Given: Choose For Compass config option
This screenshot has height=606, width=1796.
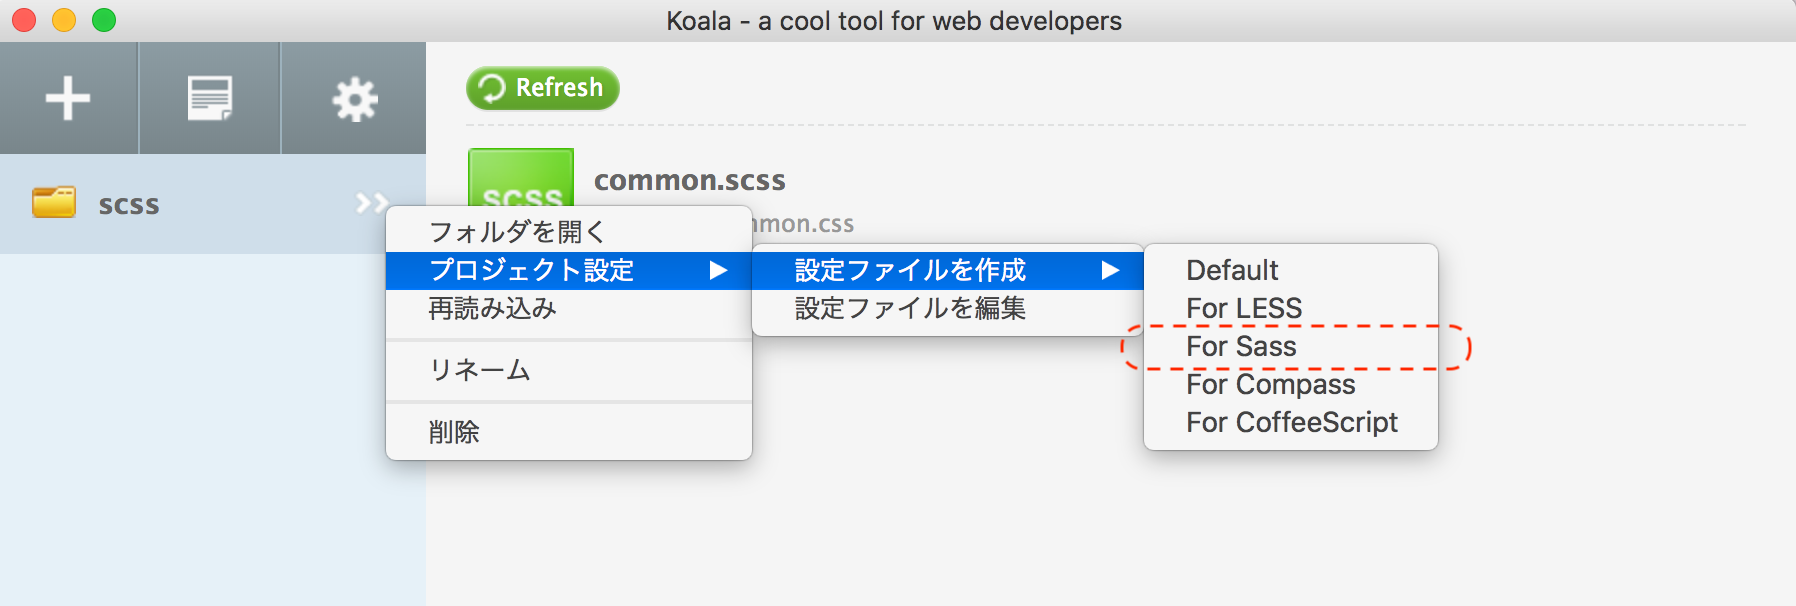Looking at the screenshot, I should 1270,385.
